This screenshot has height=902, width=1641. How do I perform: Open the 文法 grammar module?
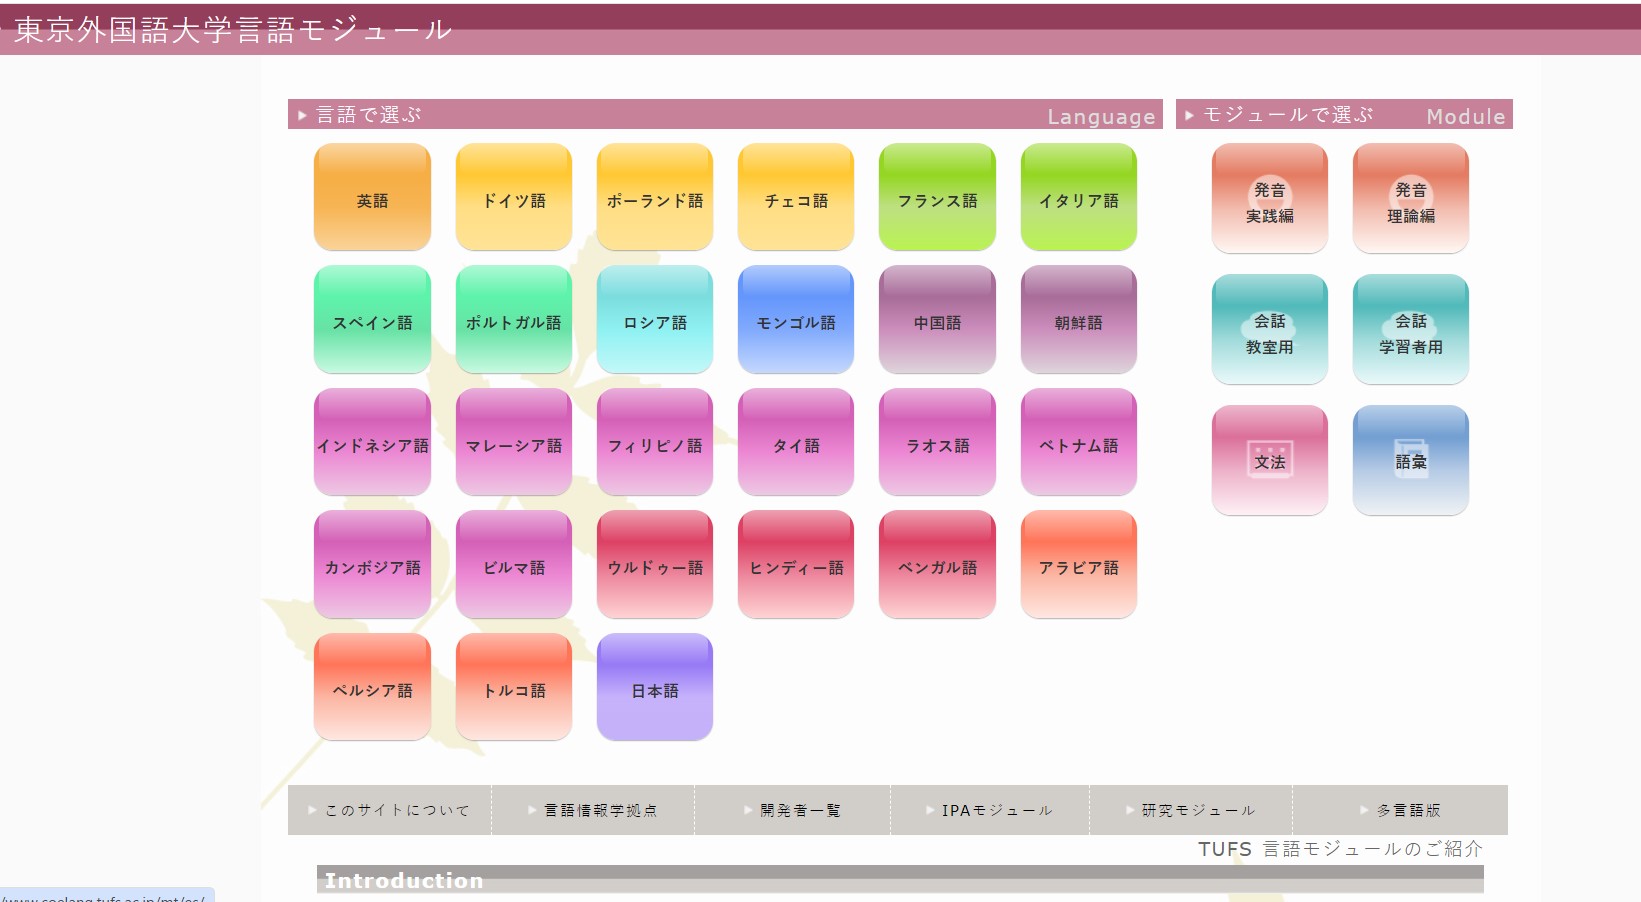pyautogui.click(x=1269, y=460)
